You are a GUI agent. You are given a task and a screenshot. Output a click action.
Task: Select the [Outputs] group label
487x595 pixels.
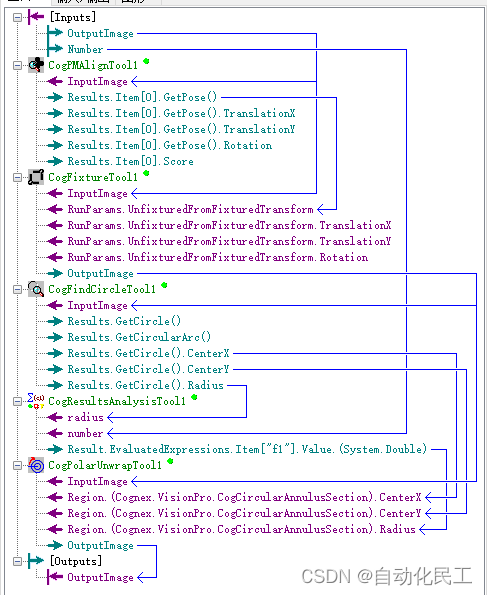(76, 561)
